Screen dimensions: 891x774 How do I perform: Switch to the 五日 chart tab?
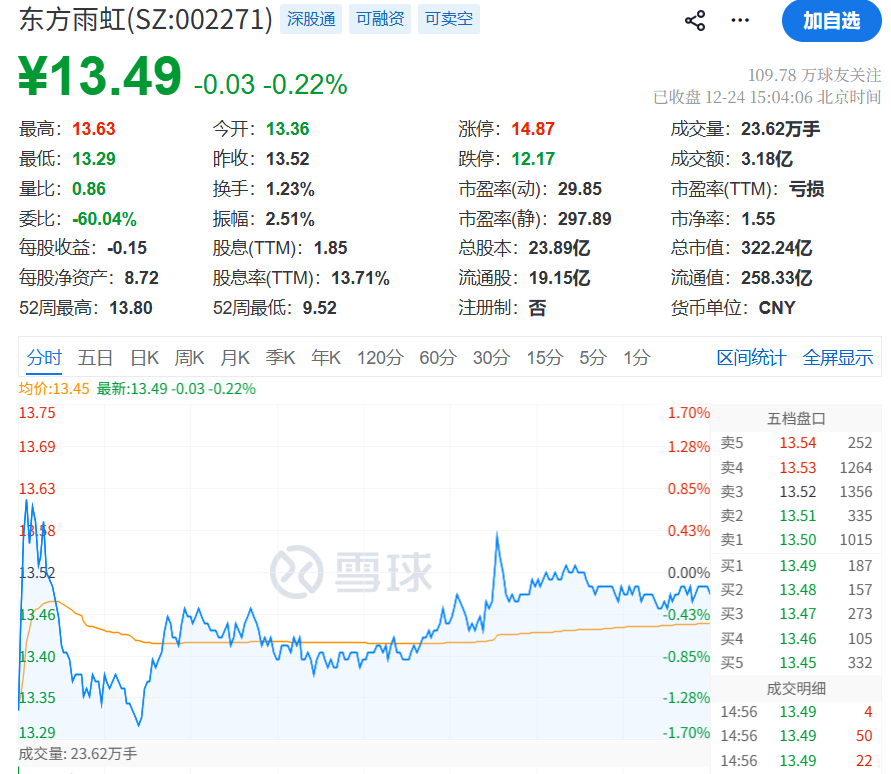[x=96, y=358]
